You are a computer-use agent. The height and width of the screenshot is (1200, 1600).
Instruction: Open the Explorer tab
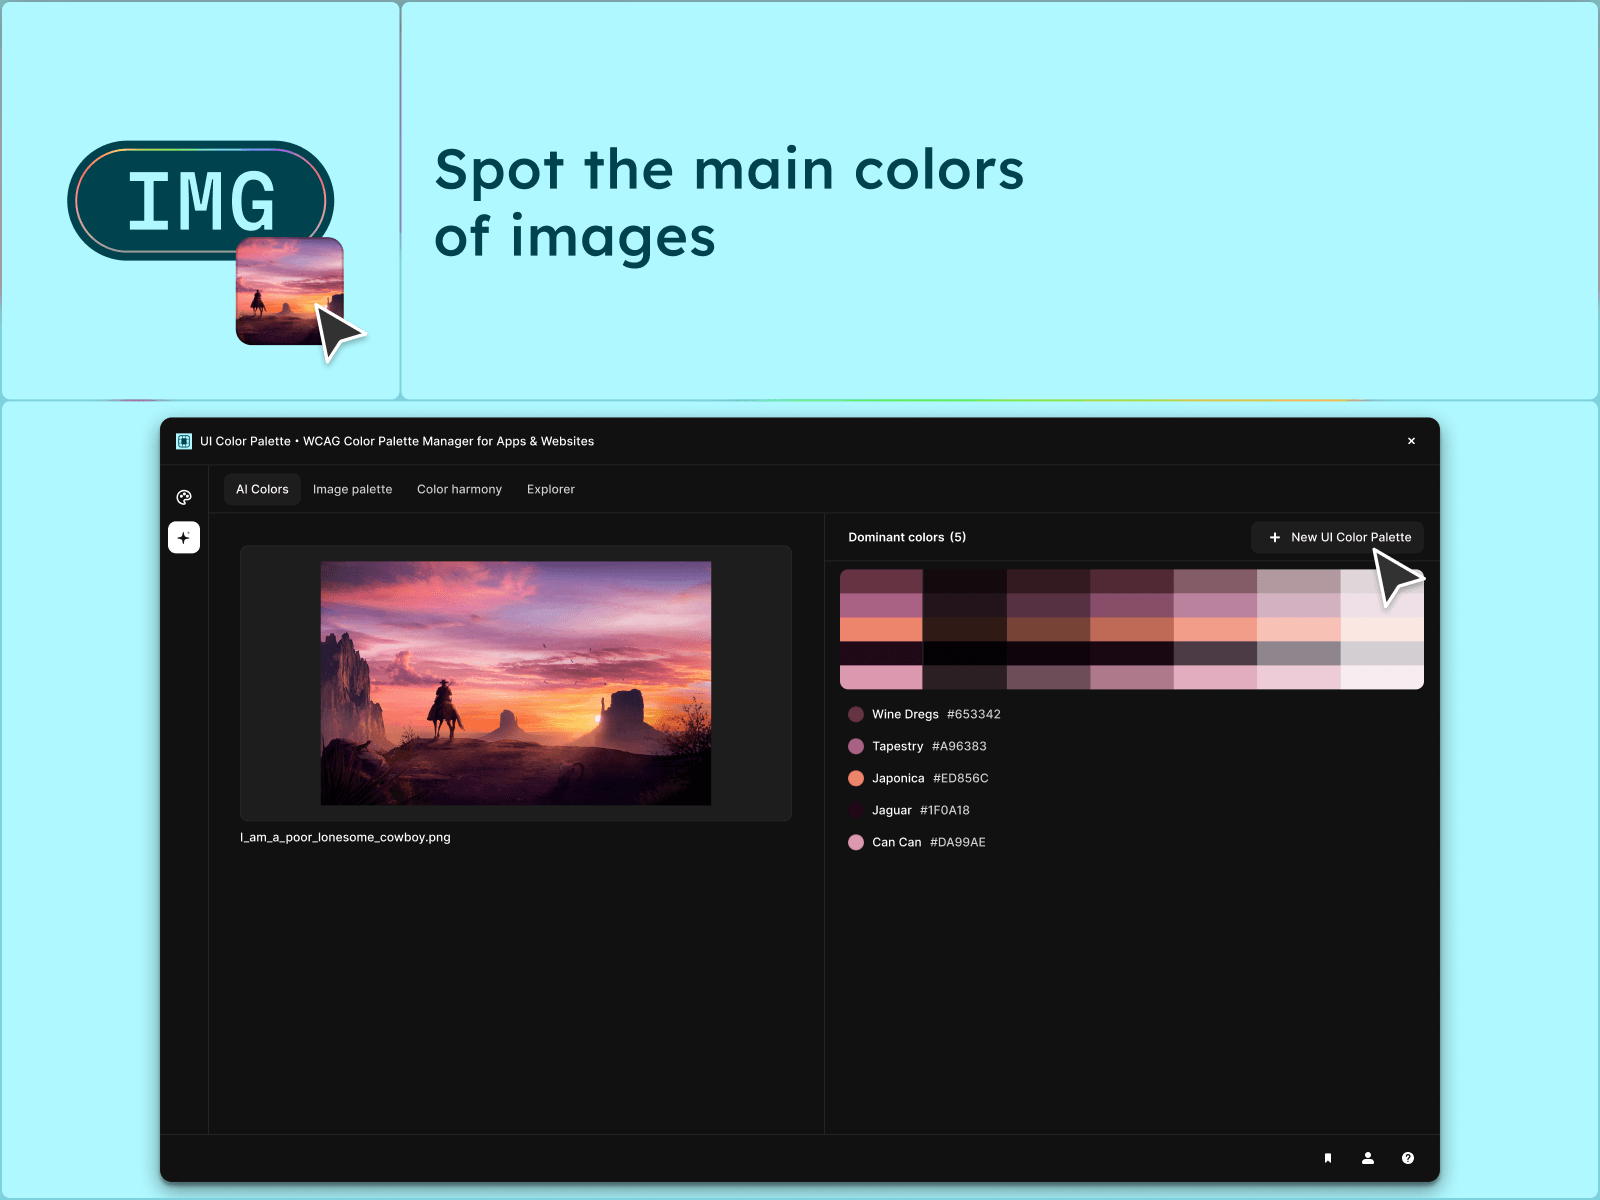(551, 489)
